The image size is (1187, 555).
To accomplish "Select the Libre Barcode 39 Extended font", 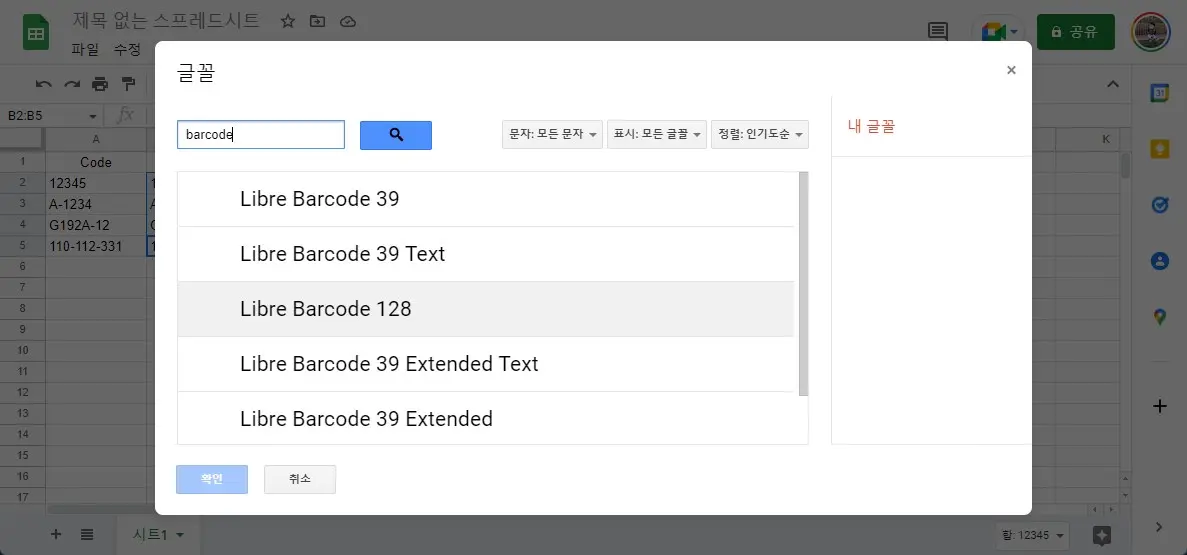I will tap(486, 418).
